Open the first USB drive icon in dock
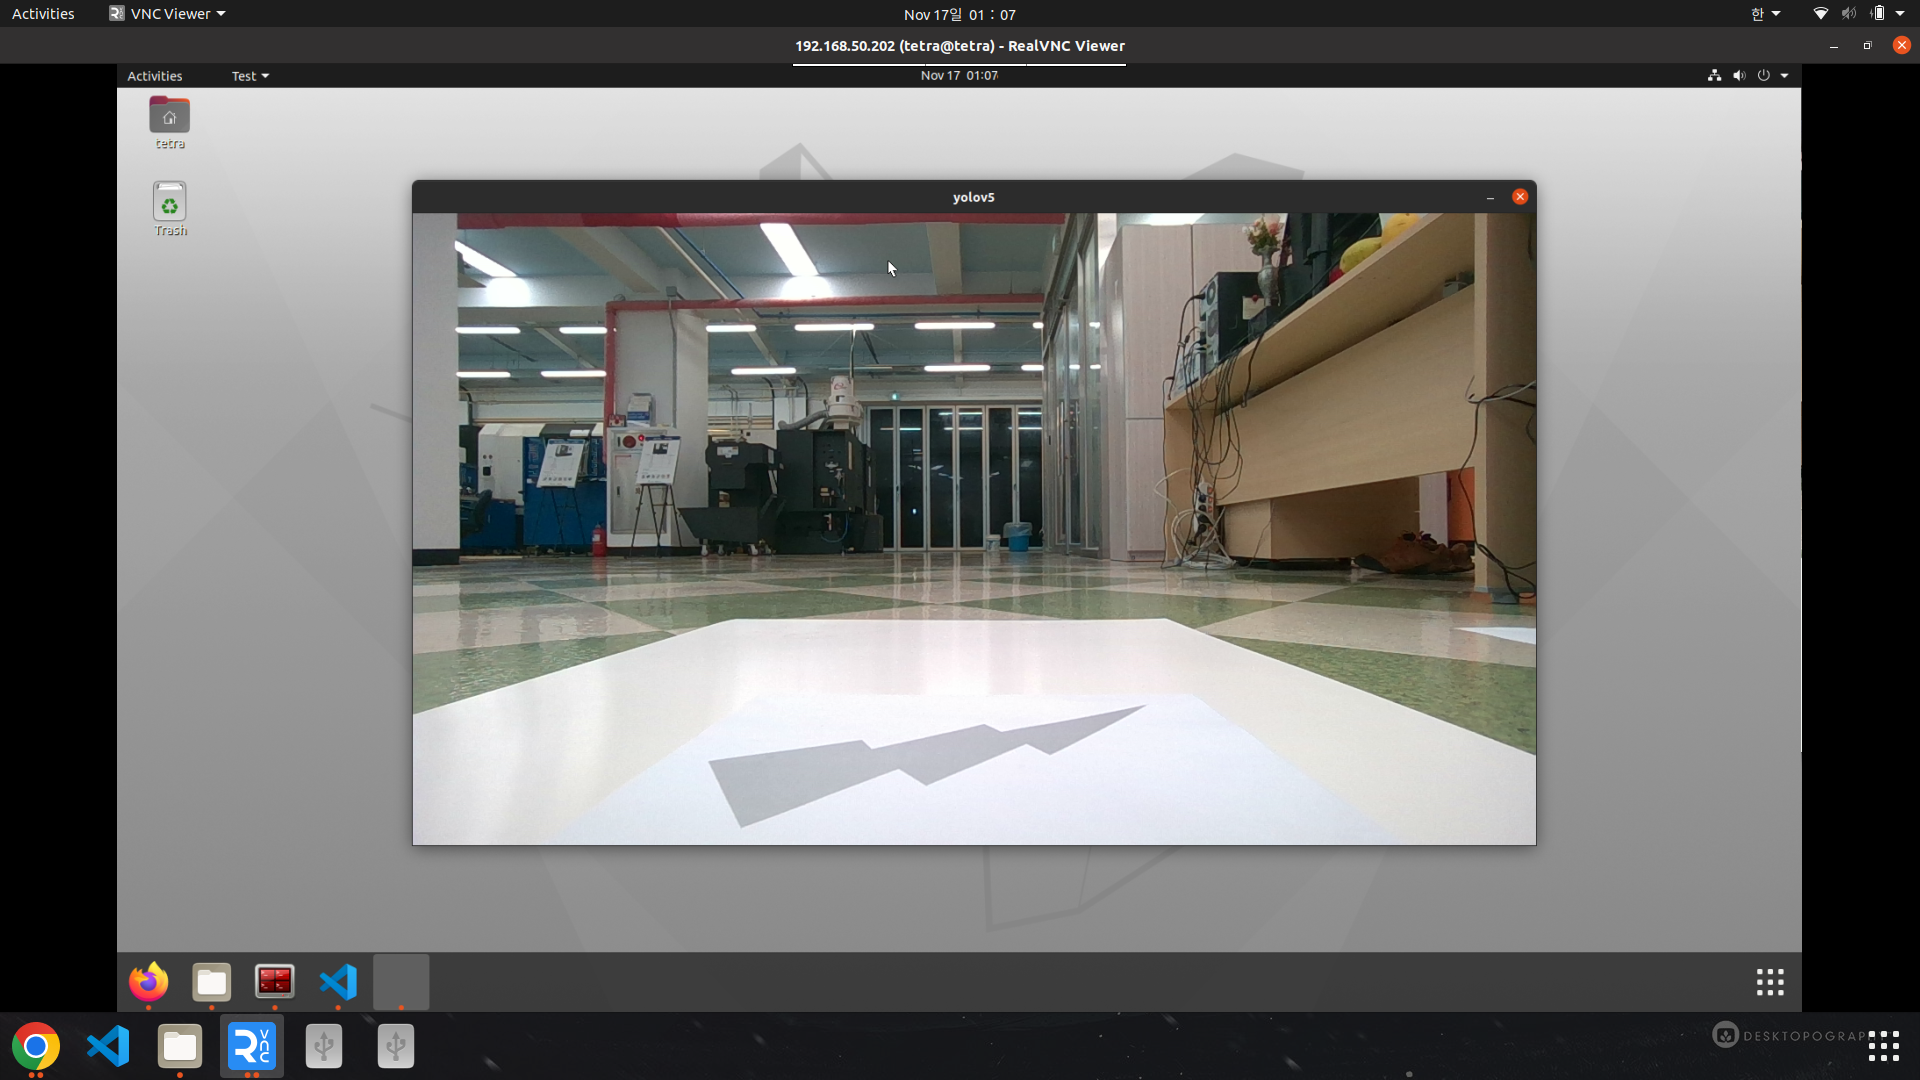 [323, 1046]
